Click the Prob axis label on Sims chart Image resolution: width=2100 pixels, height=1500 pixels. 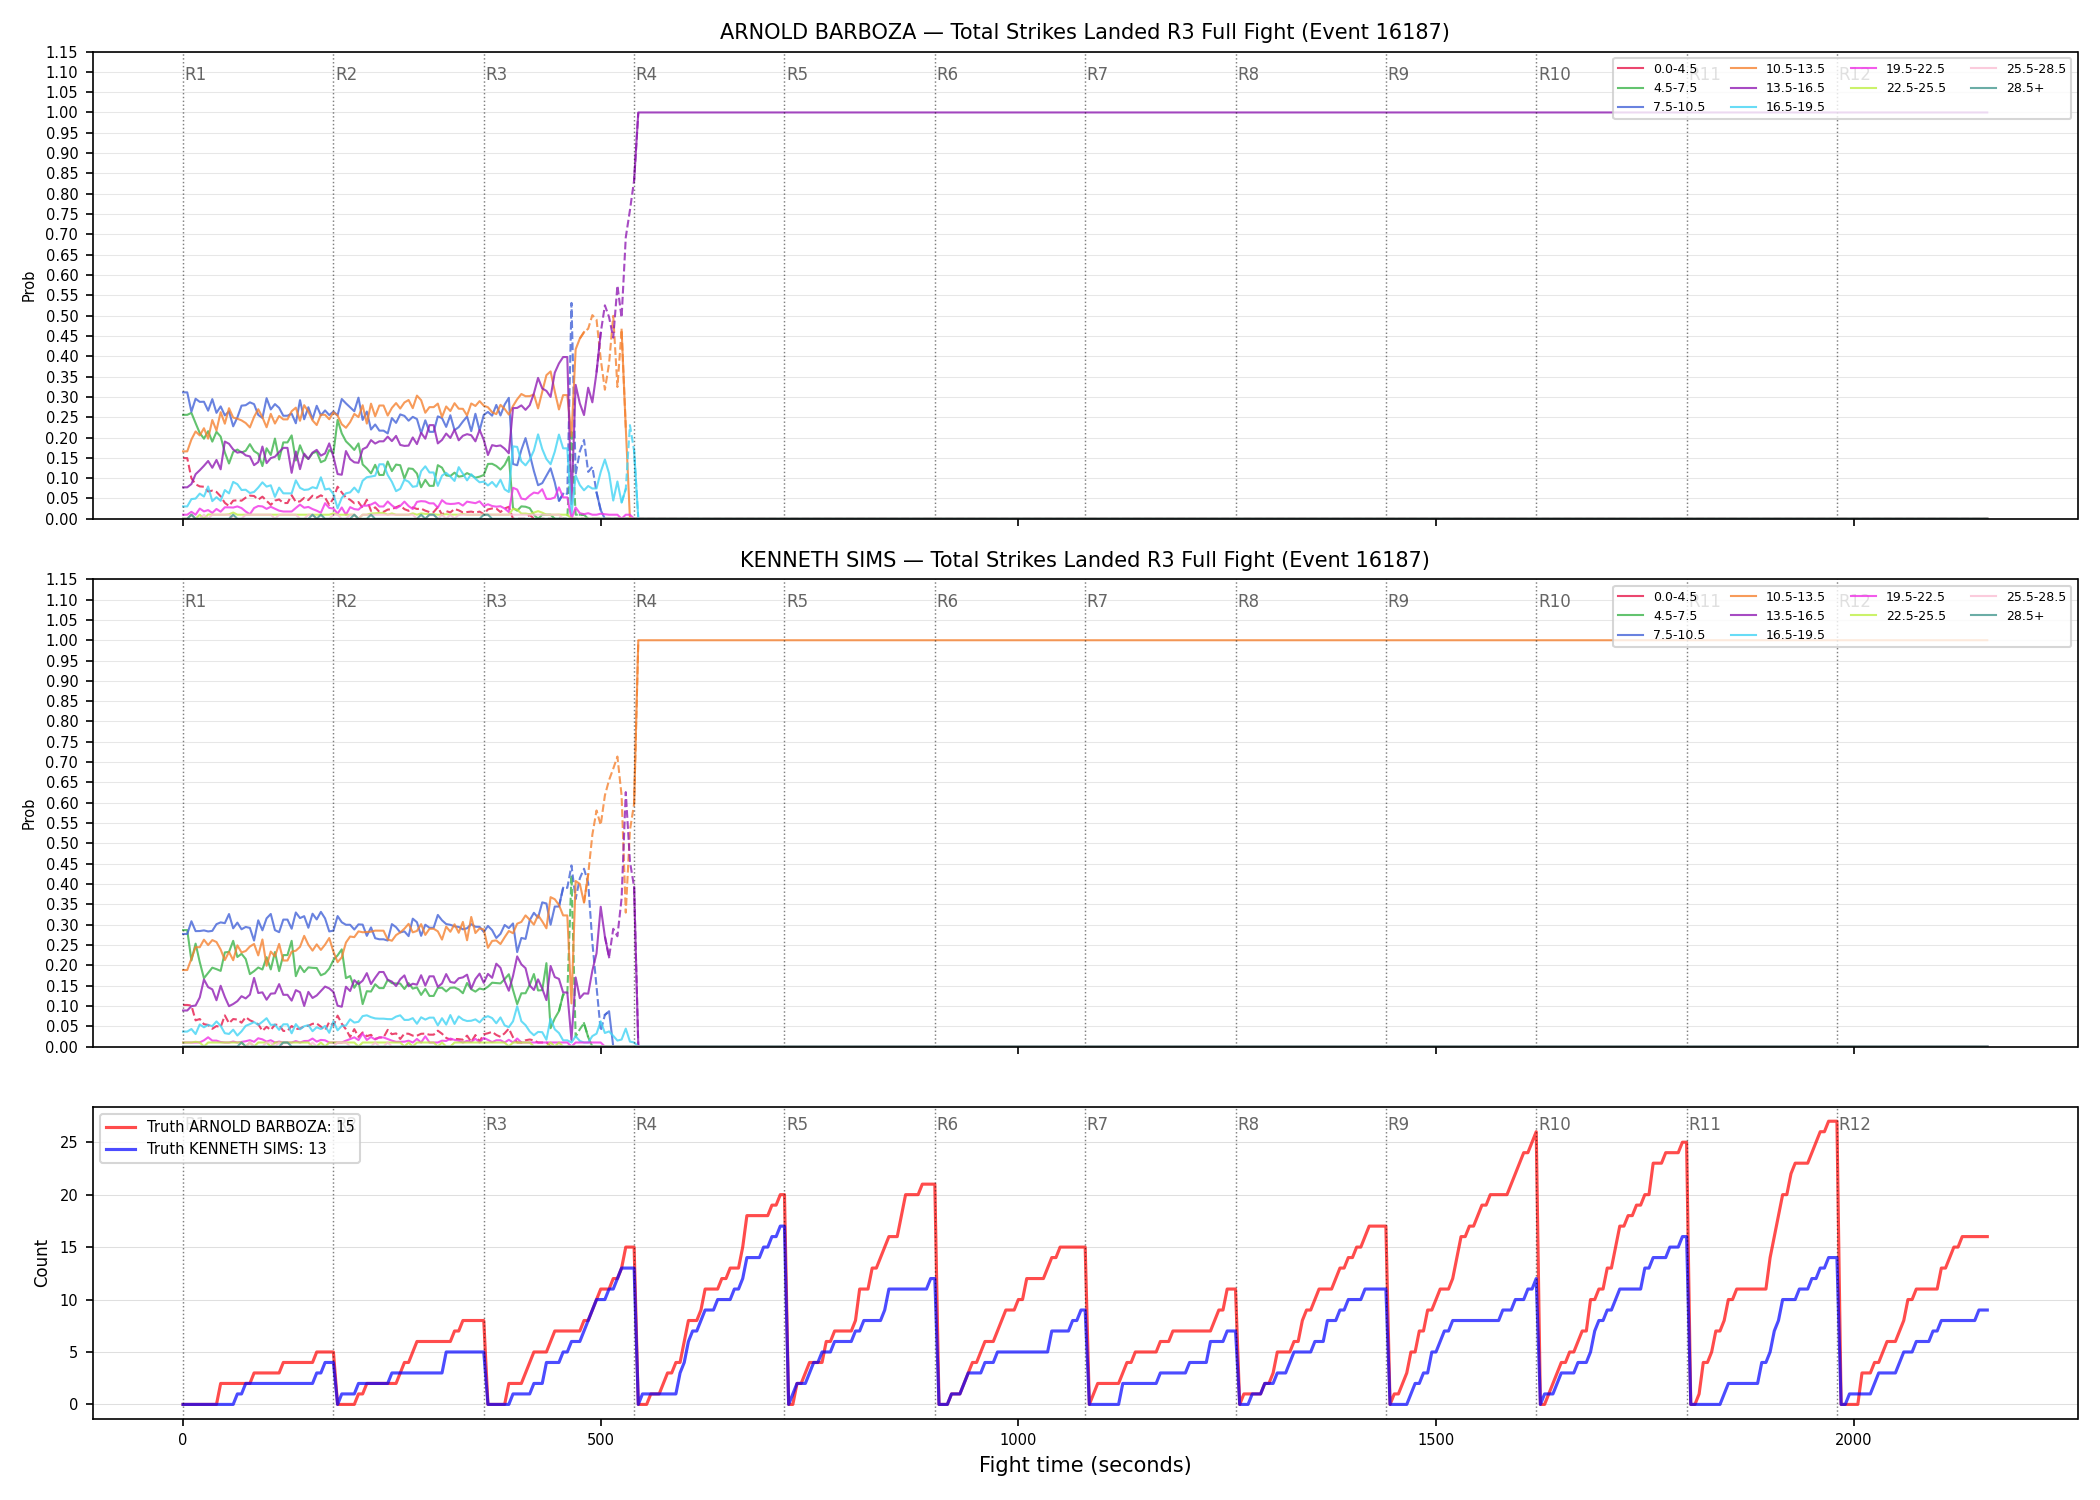click(29, 814)
